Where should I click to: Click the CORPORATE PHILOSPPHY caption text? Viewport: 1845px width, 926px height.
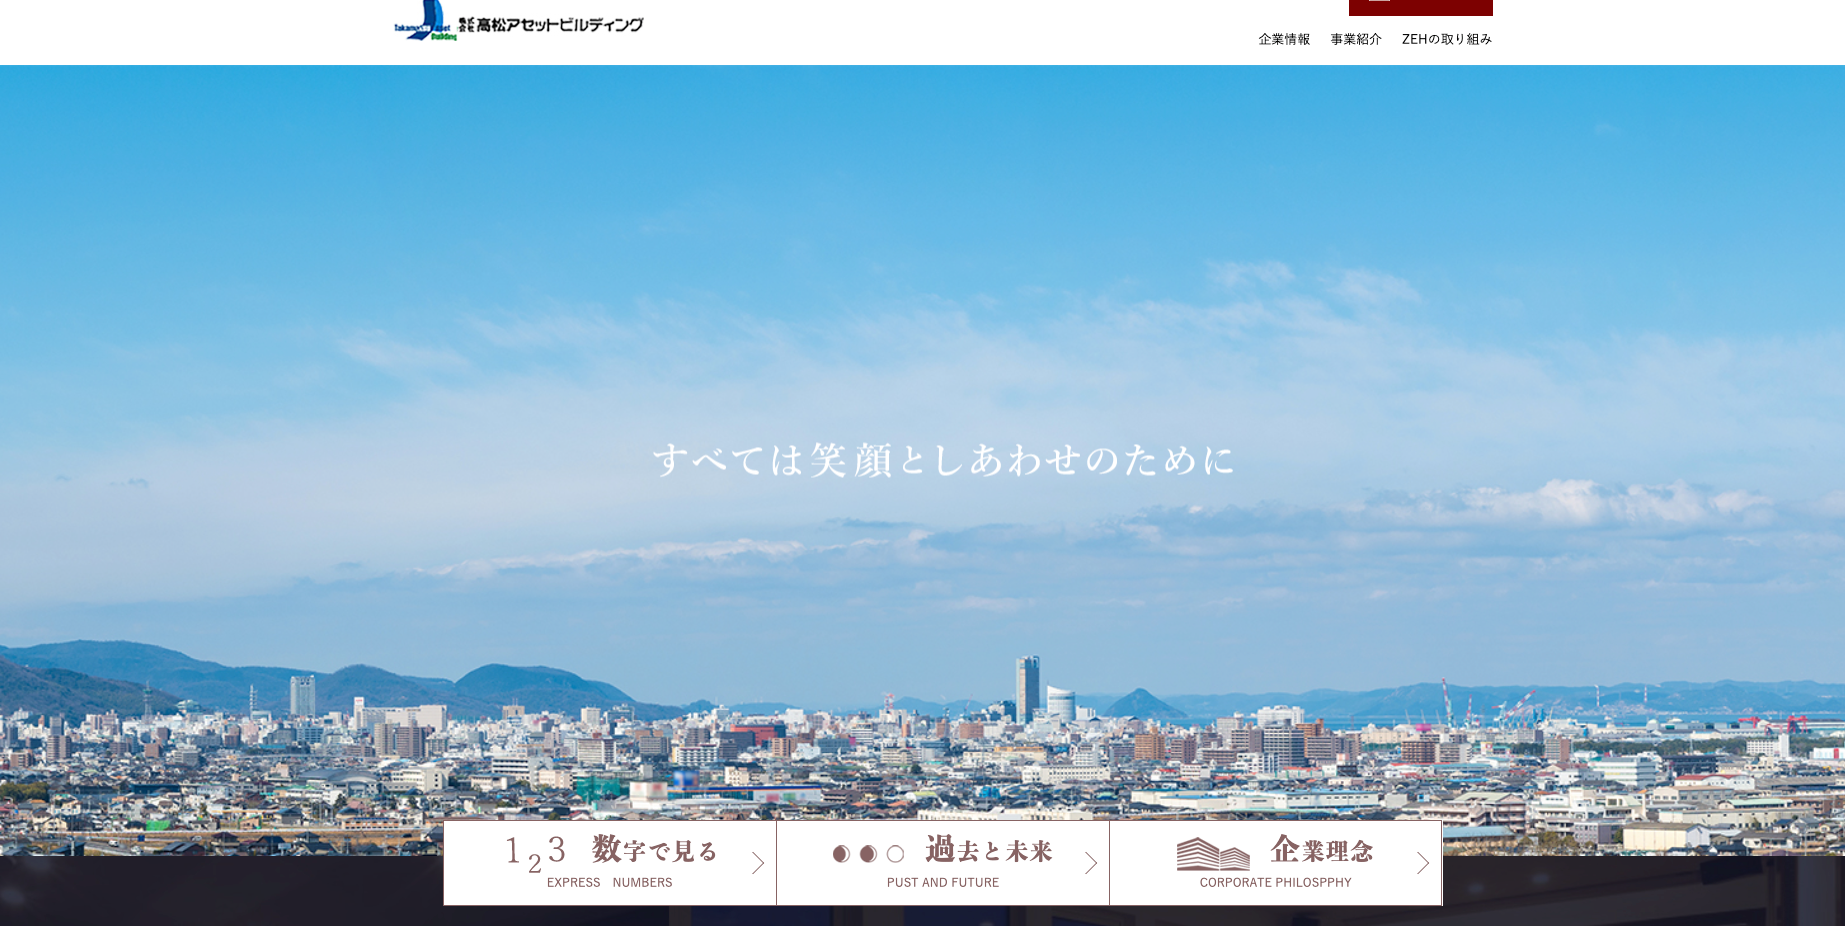1276,883
